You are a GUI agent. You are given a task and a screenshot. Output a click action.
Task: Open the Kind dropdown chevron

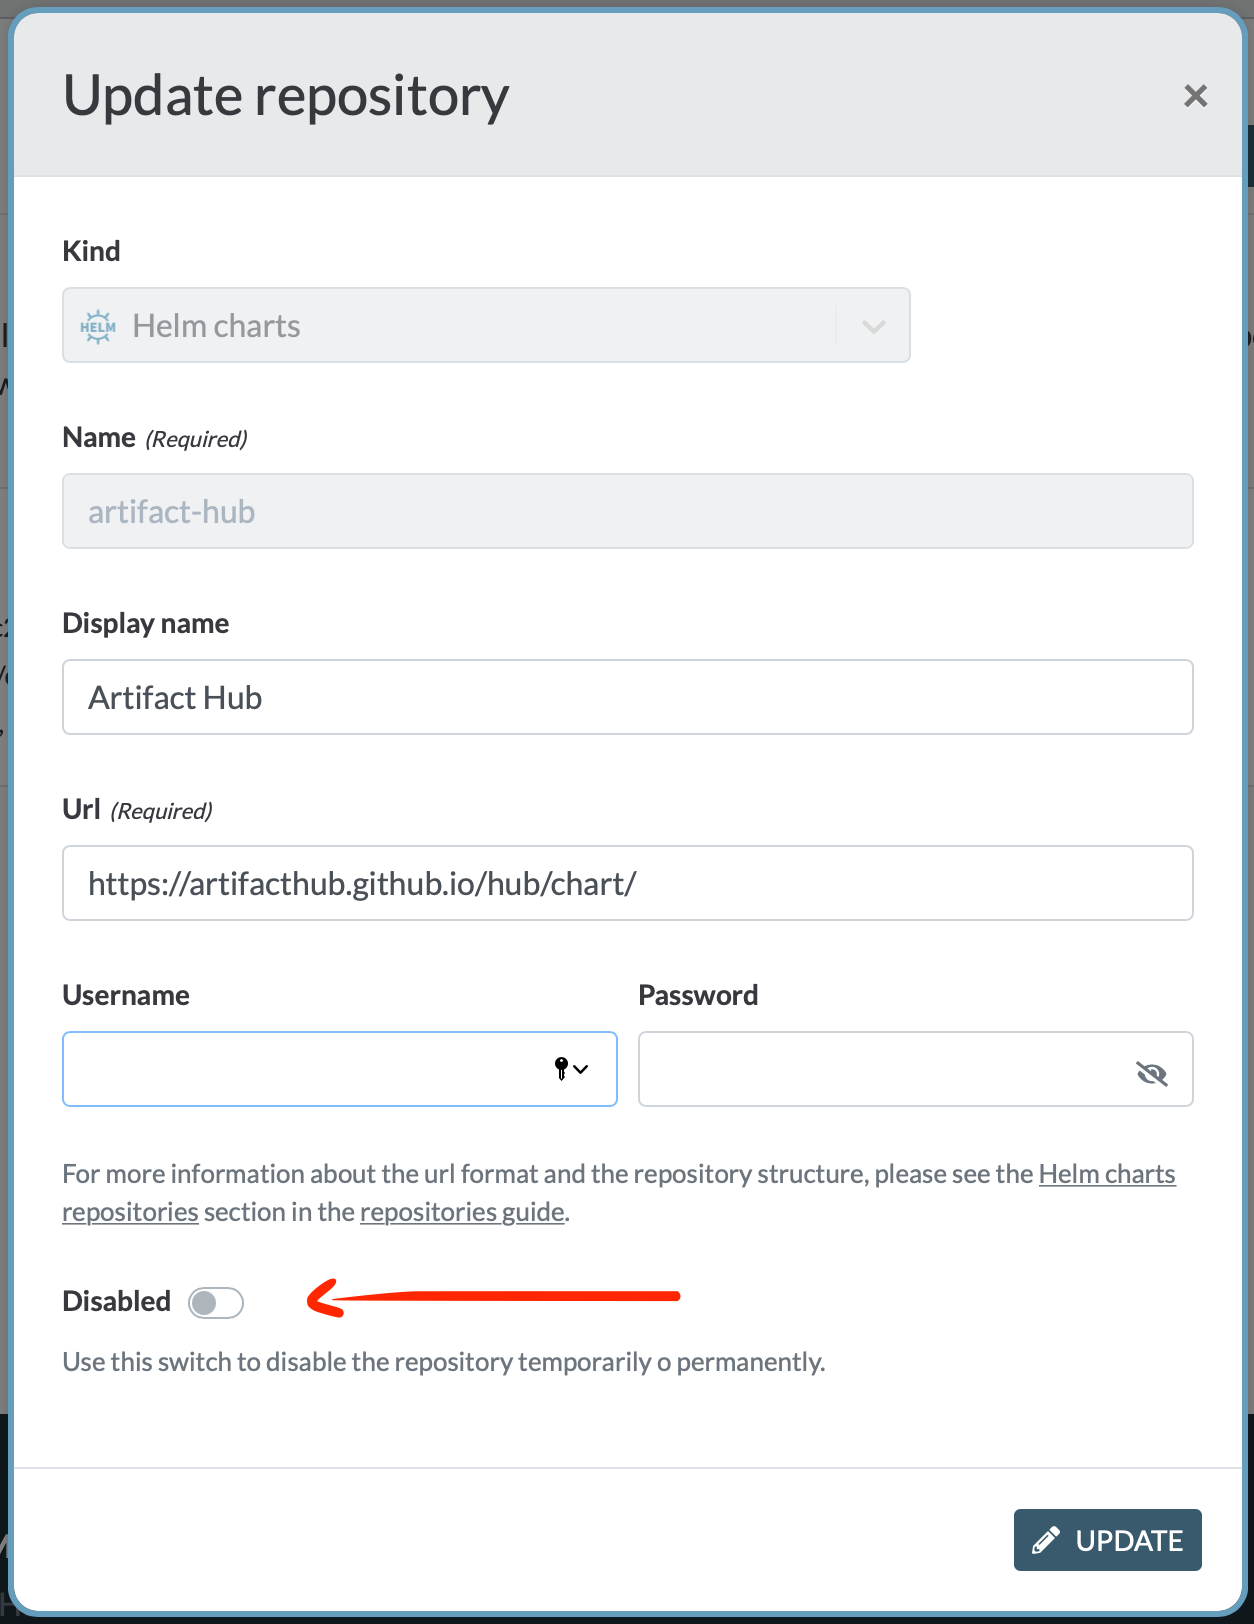click(872, 325)
